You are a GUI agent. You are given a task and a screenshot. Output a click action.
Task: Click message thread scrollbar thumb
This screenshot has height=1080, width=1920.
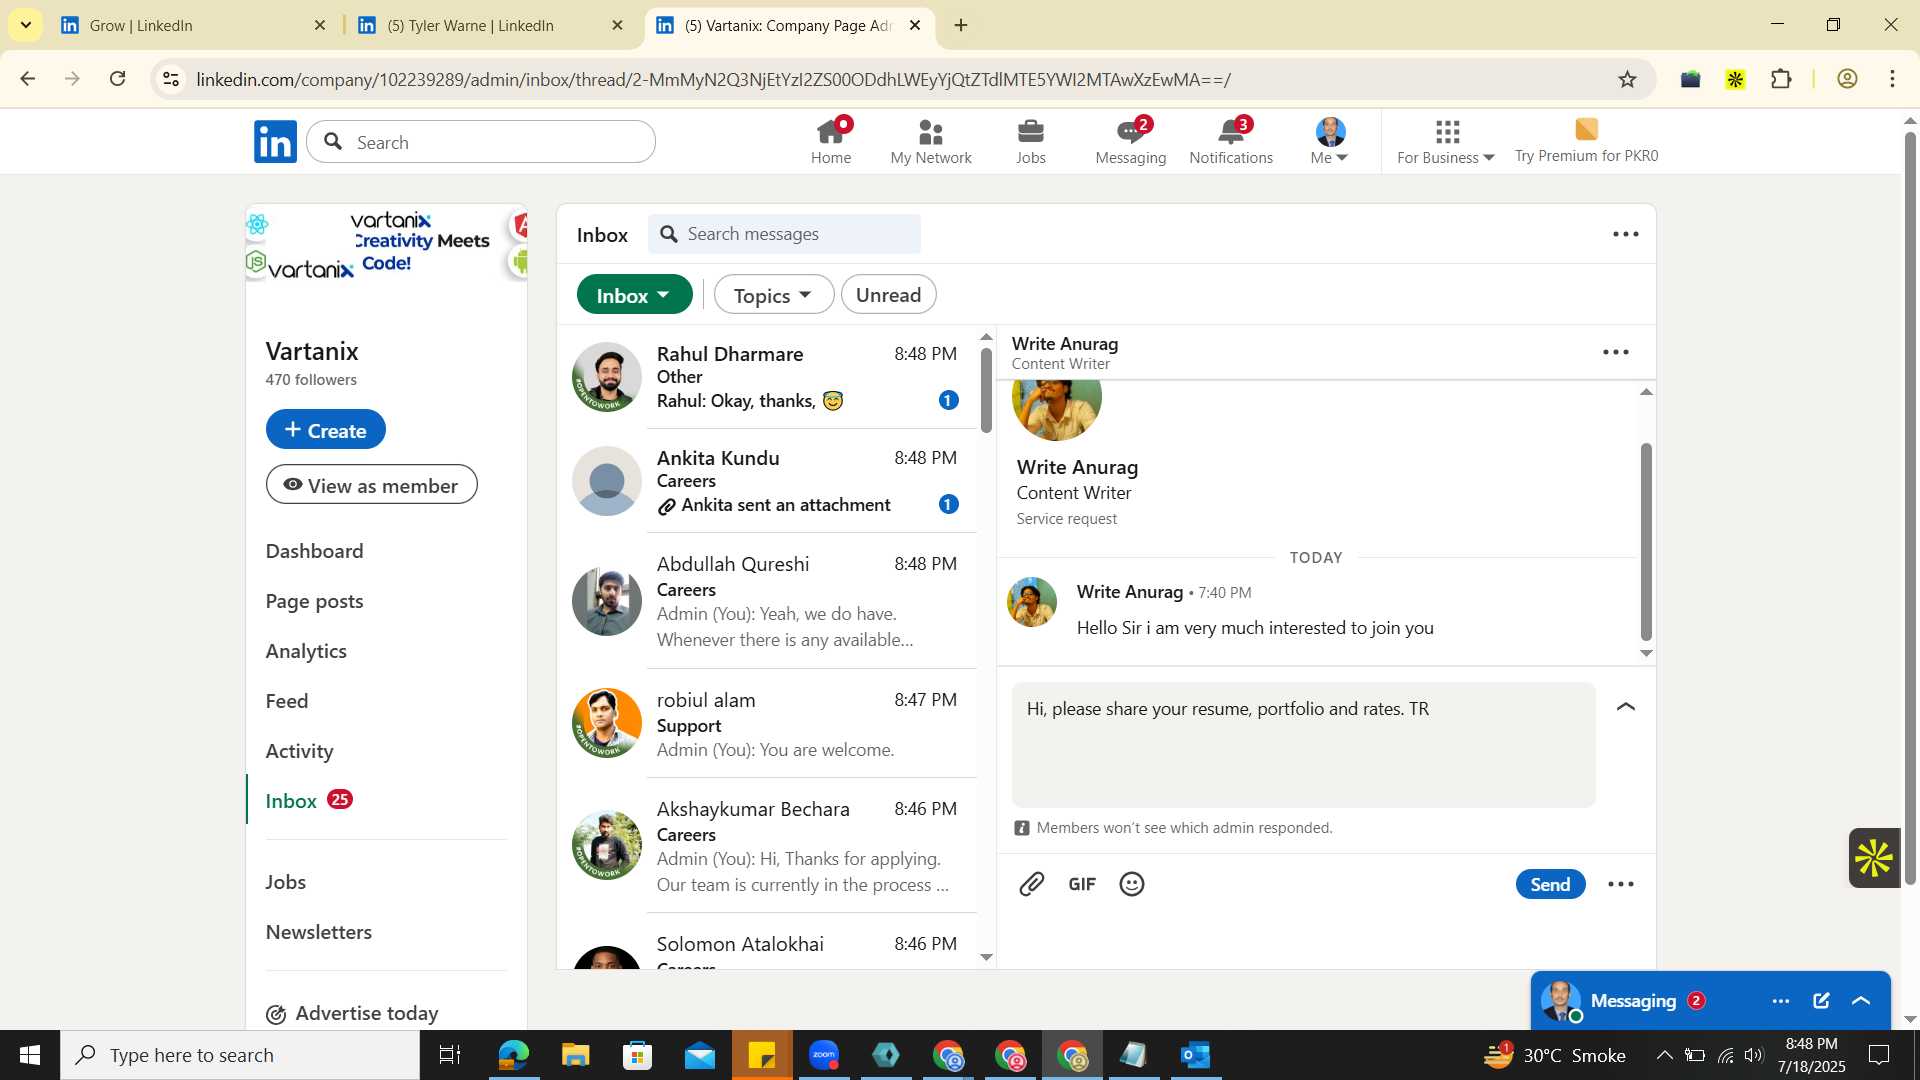click(x=1646, y=540)
